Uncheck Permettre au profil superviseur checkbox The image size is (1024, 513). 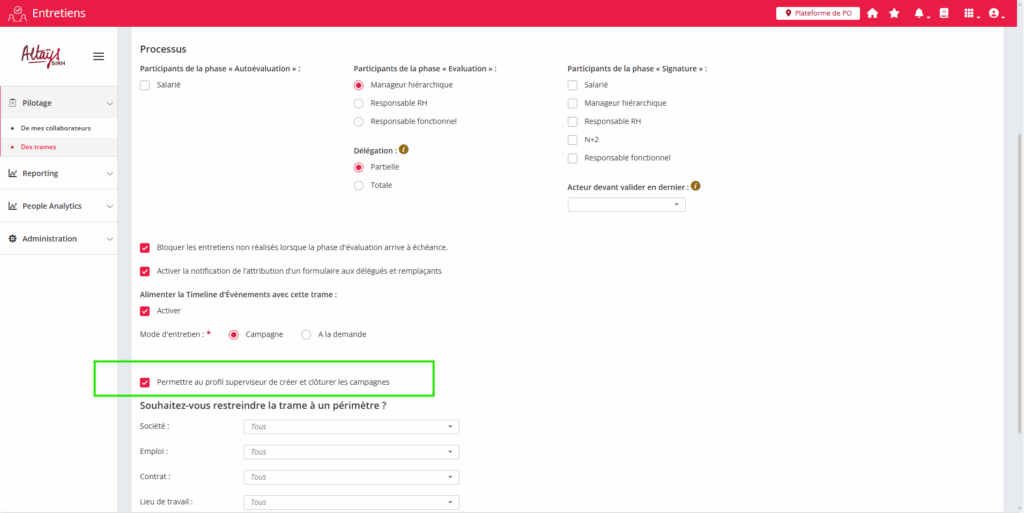[145, 382]
